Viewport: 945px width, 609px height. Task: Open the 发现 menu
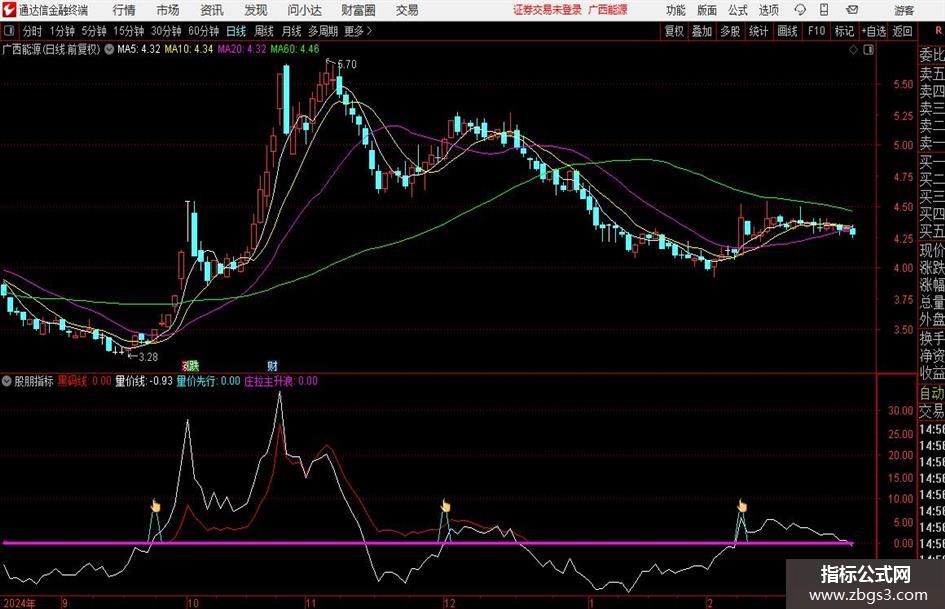coord(256,10)
